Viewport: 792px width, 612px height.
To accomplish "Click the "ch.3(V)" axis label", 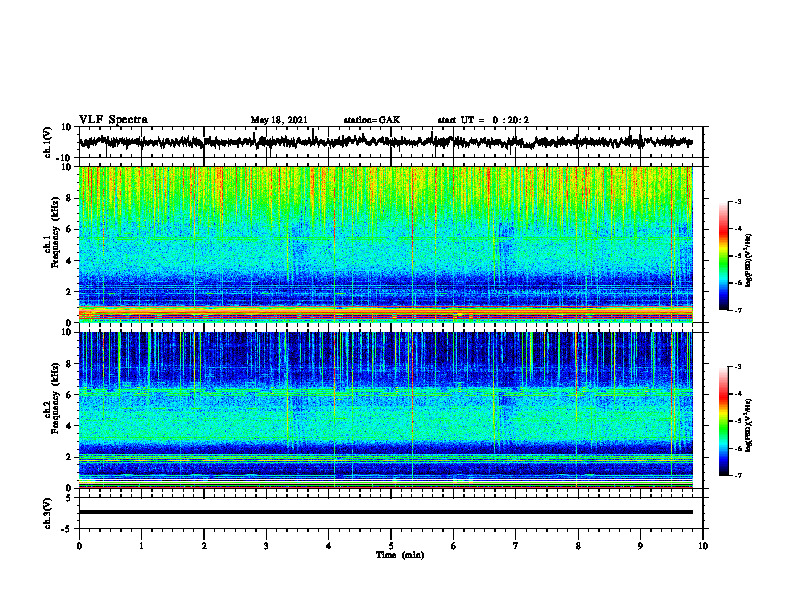I will point(48,513).
